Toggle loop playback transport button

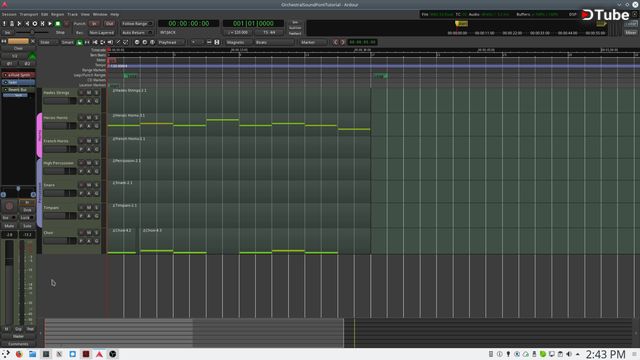[35, 24]
